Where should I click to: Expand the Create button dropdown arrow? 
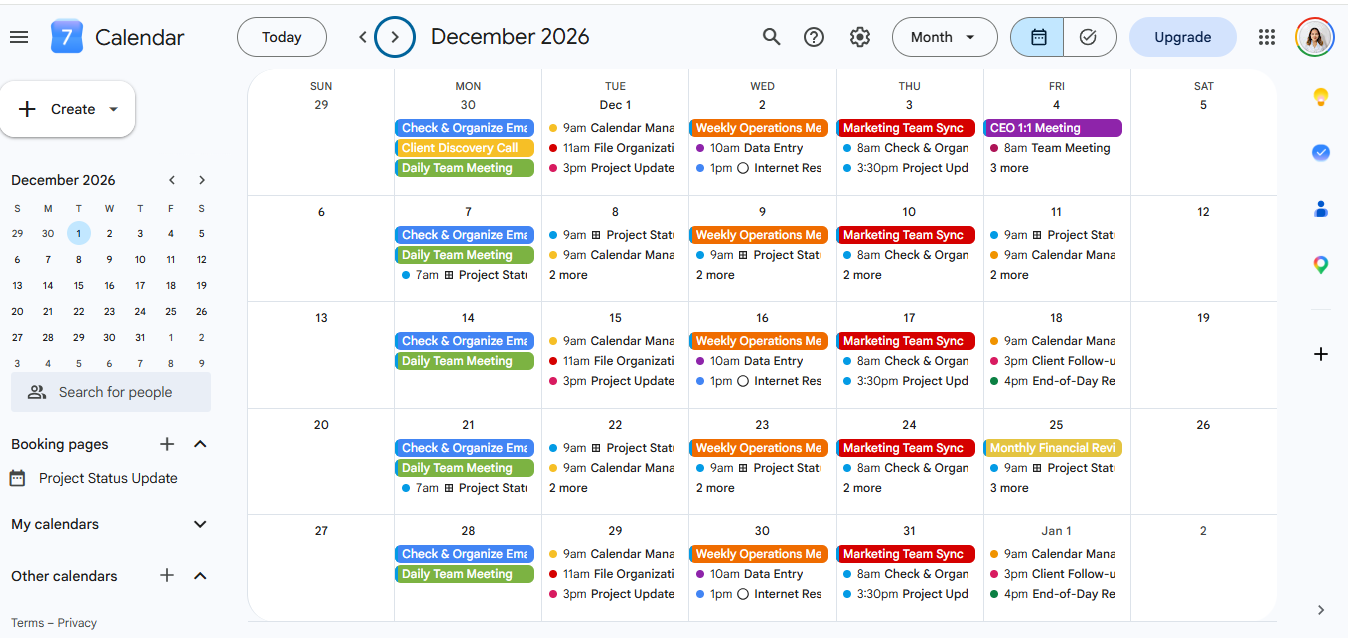(x=113, y=109)
